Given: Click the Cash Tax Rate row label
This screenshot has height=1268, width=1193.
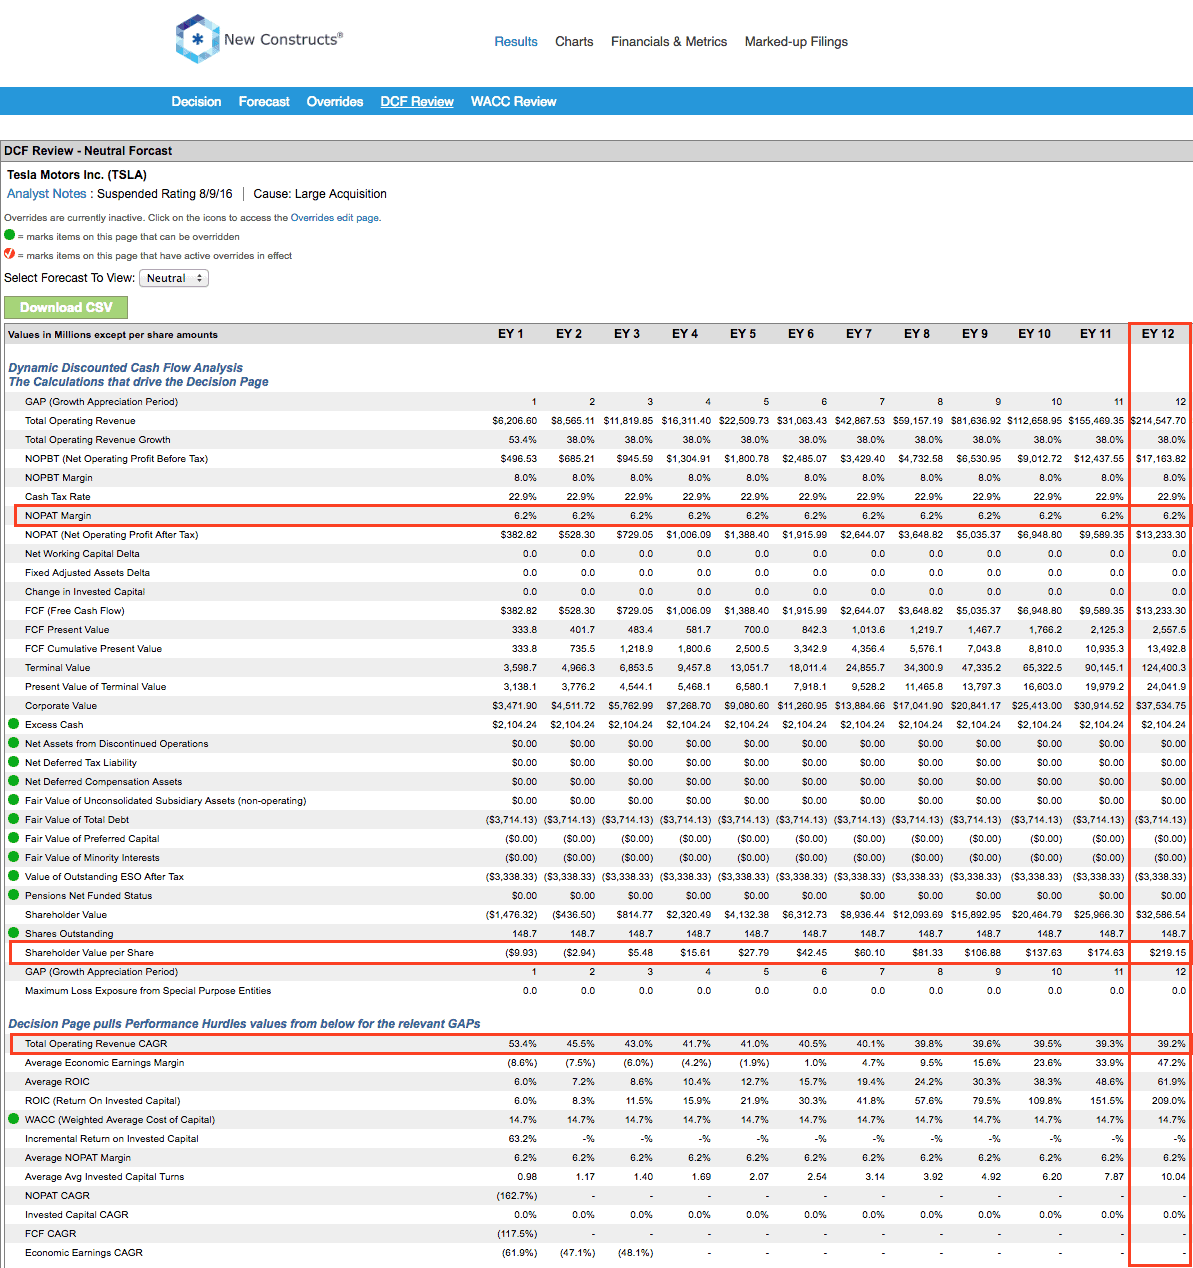Looking at the screenshot, I should 58,497.
